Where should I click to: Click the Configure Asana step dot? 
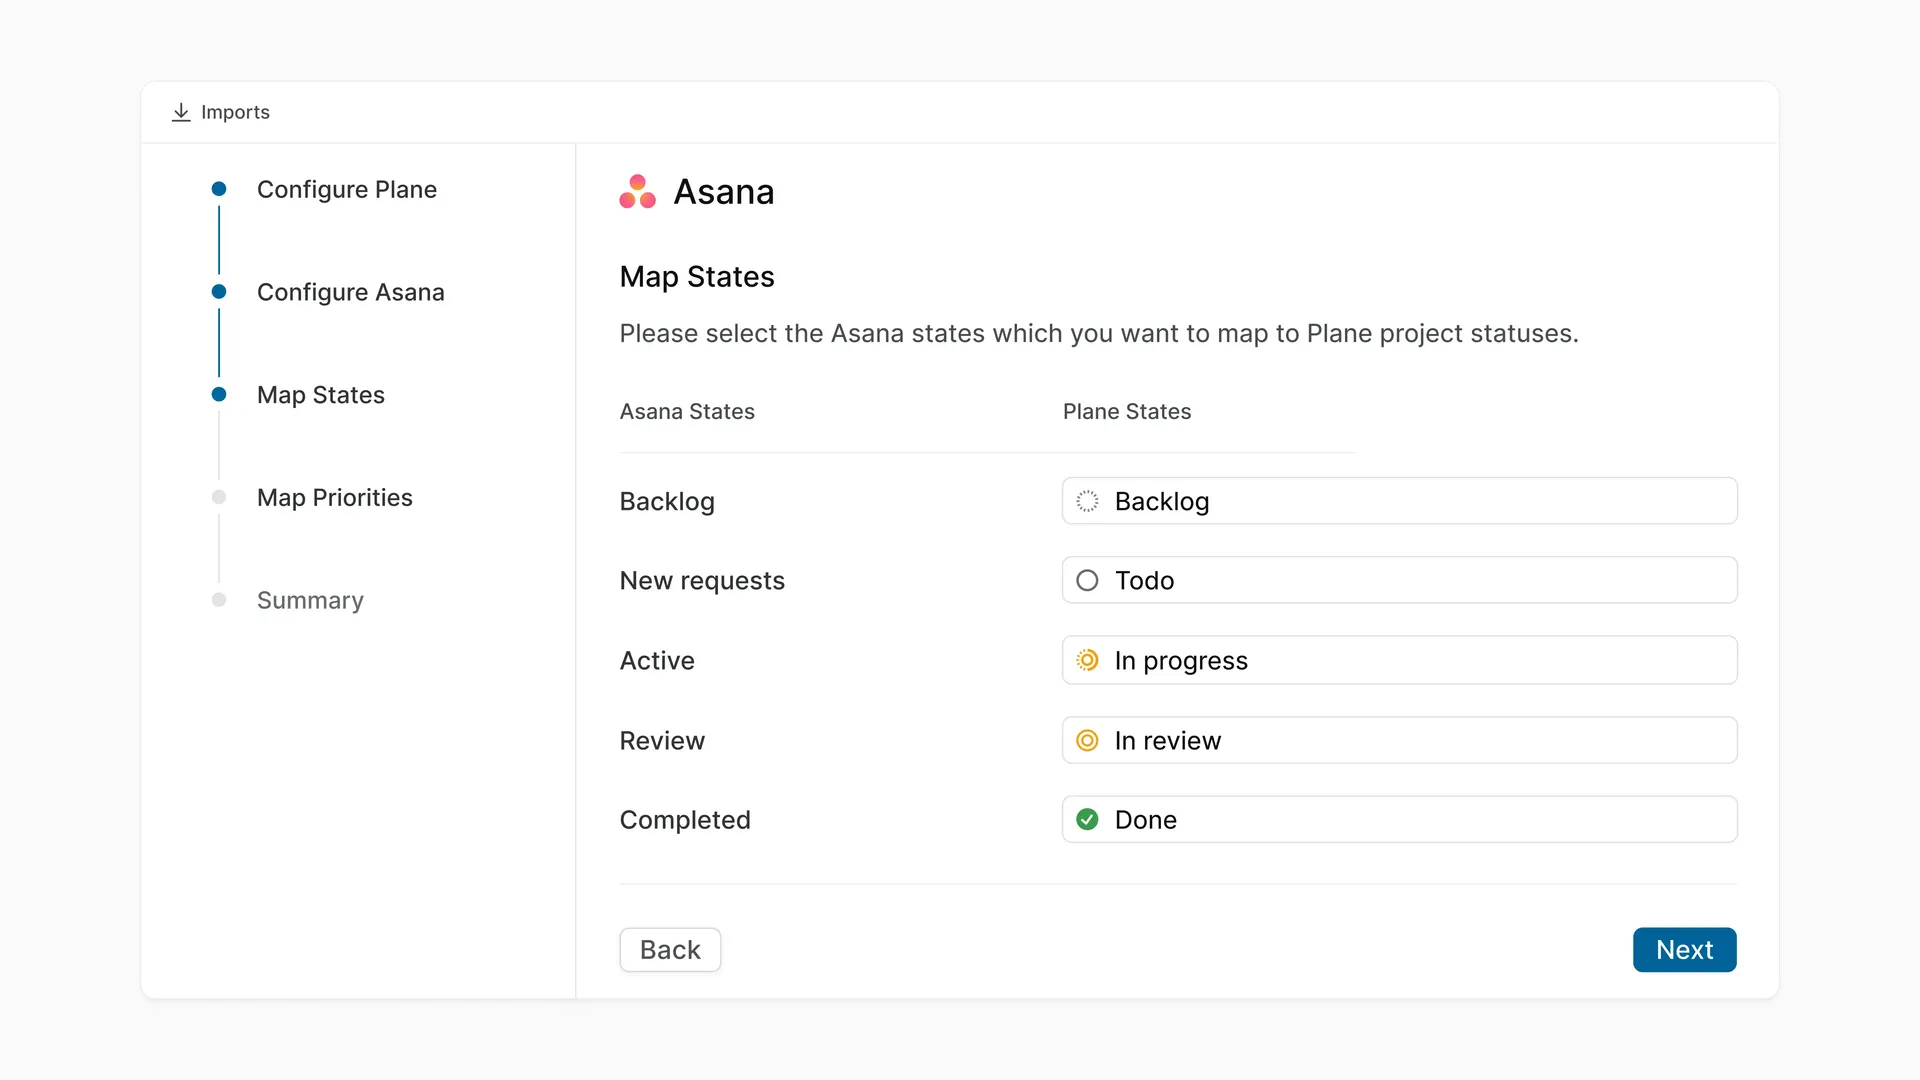tap(219, 292)
